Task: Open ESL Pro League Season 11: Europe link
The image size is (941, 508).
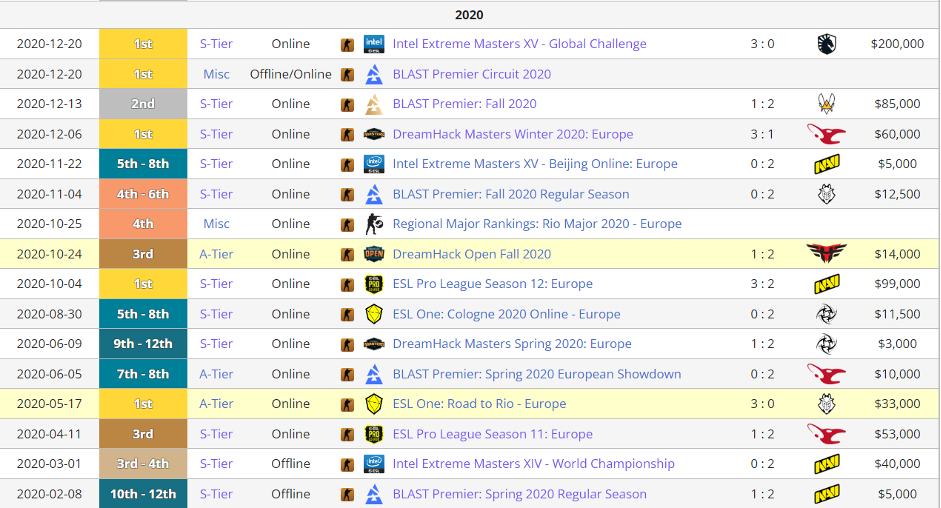Action: [492, 434]
